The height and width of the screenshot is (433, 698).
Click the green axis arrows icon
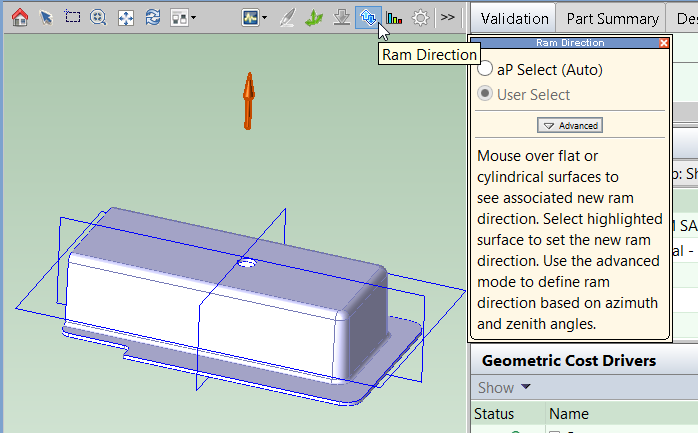313,17
